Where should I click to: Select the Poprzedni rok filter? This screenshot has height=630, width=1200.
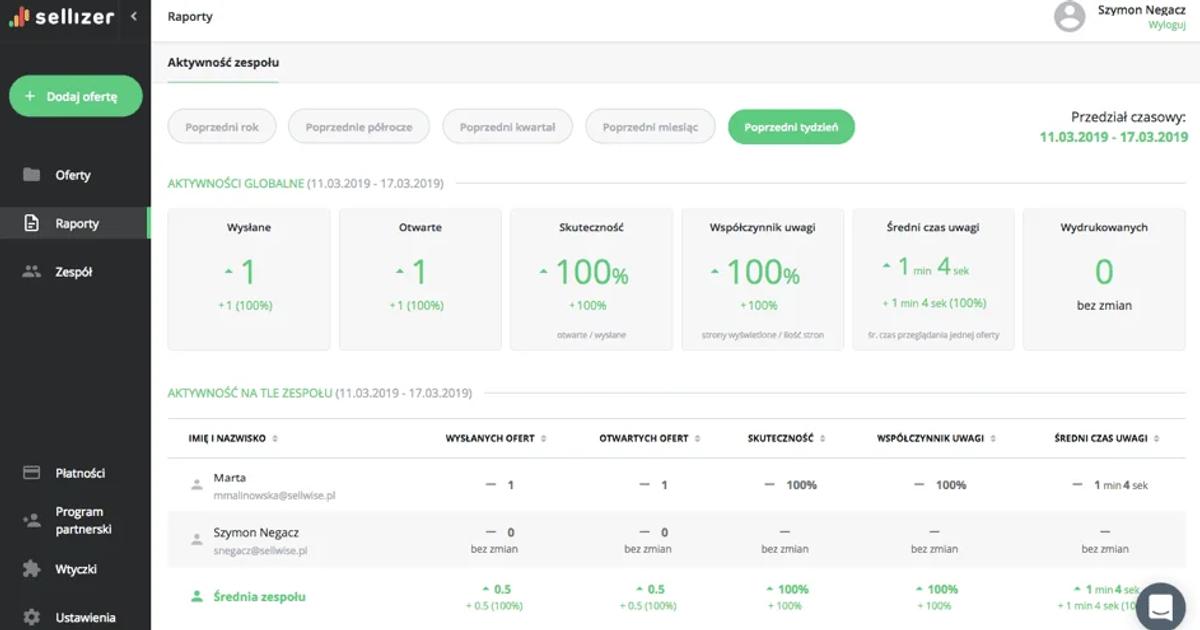click(x=222, y=127)
